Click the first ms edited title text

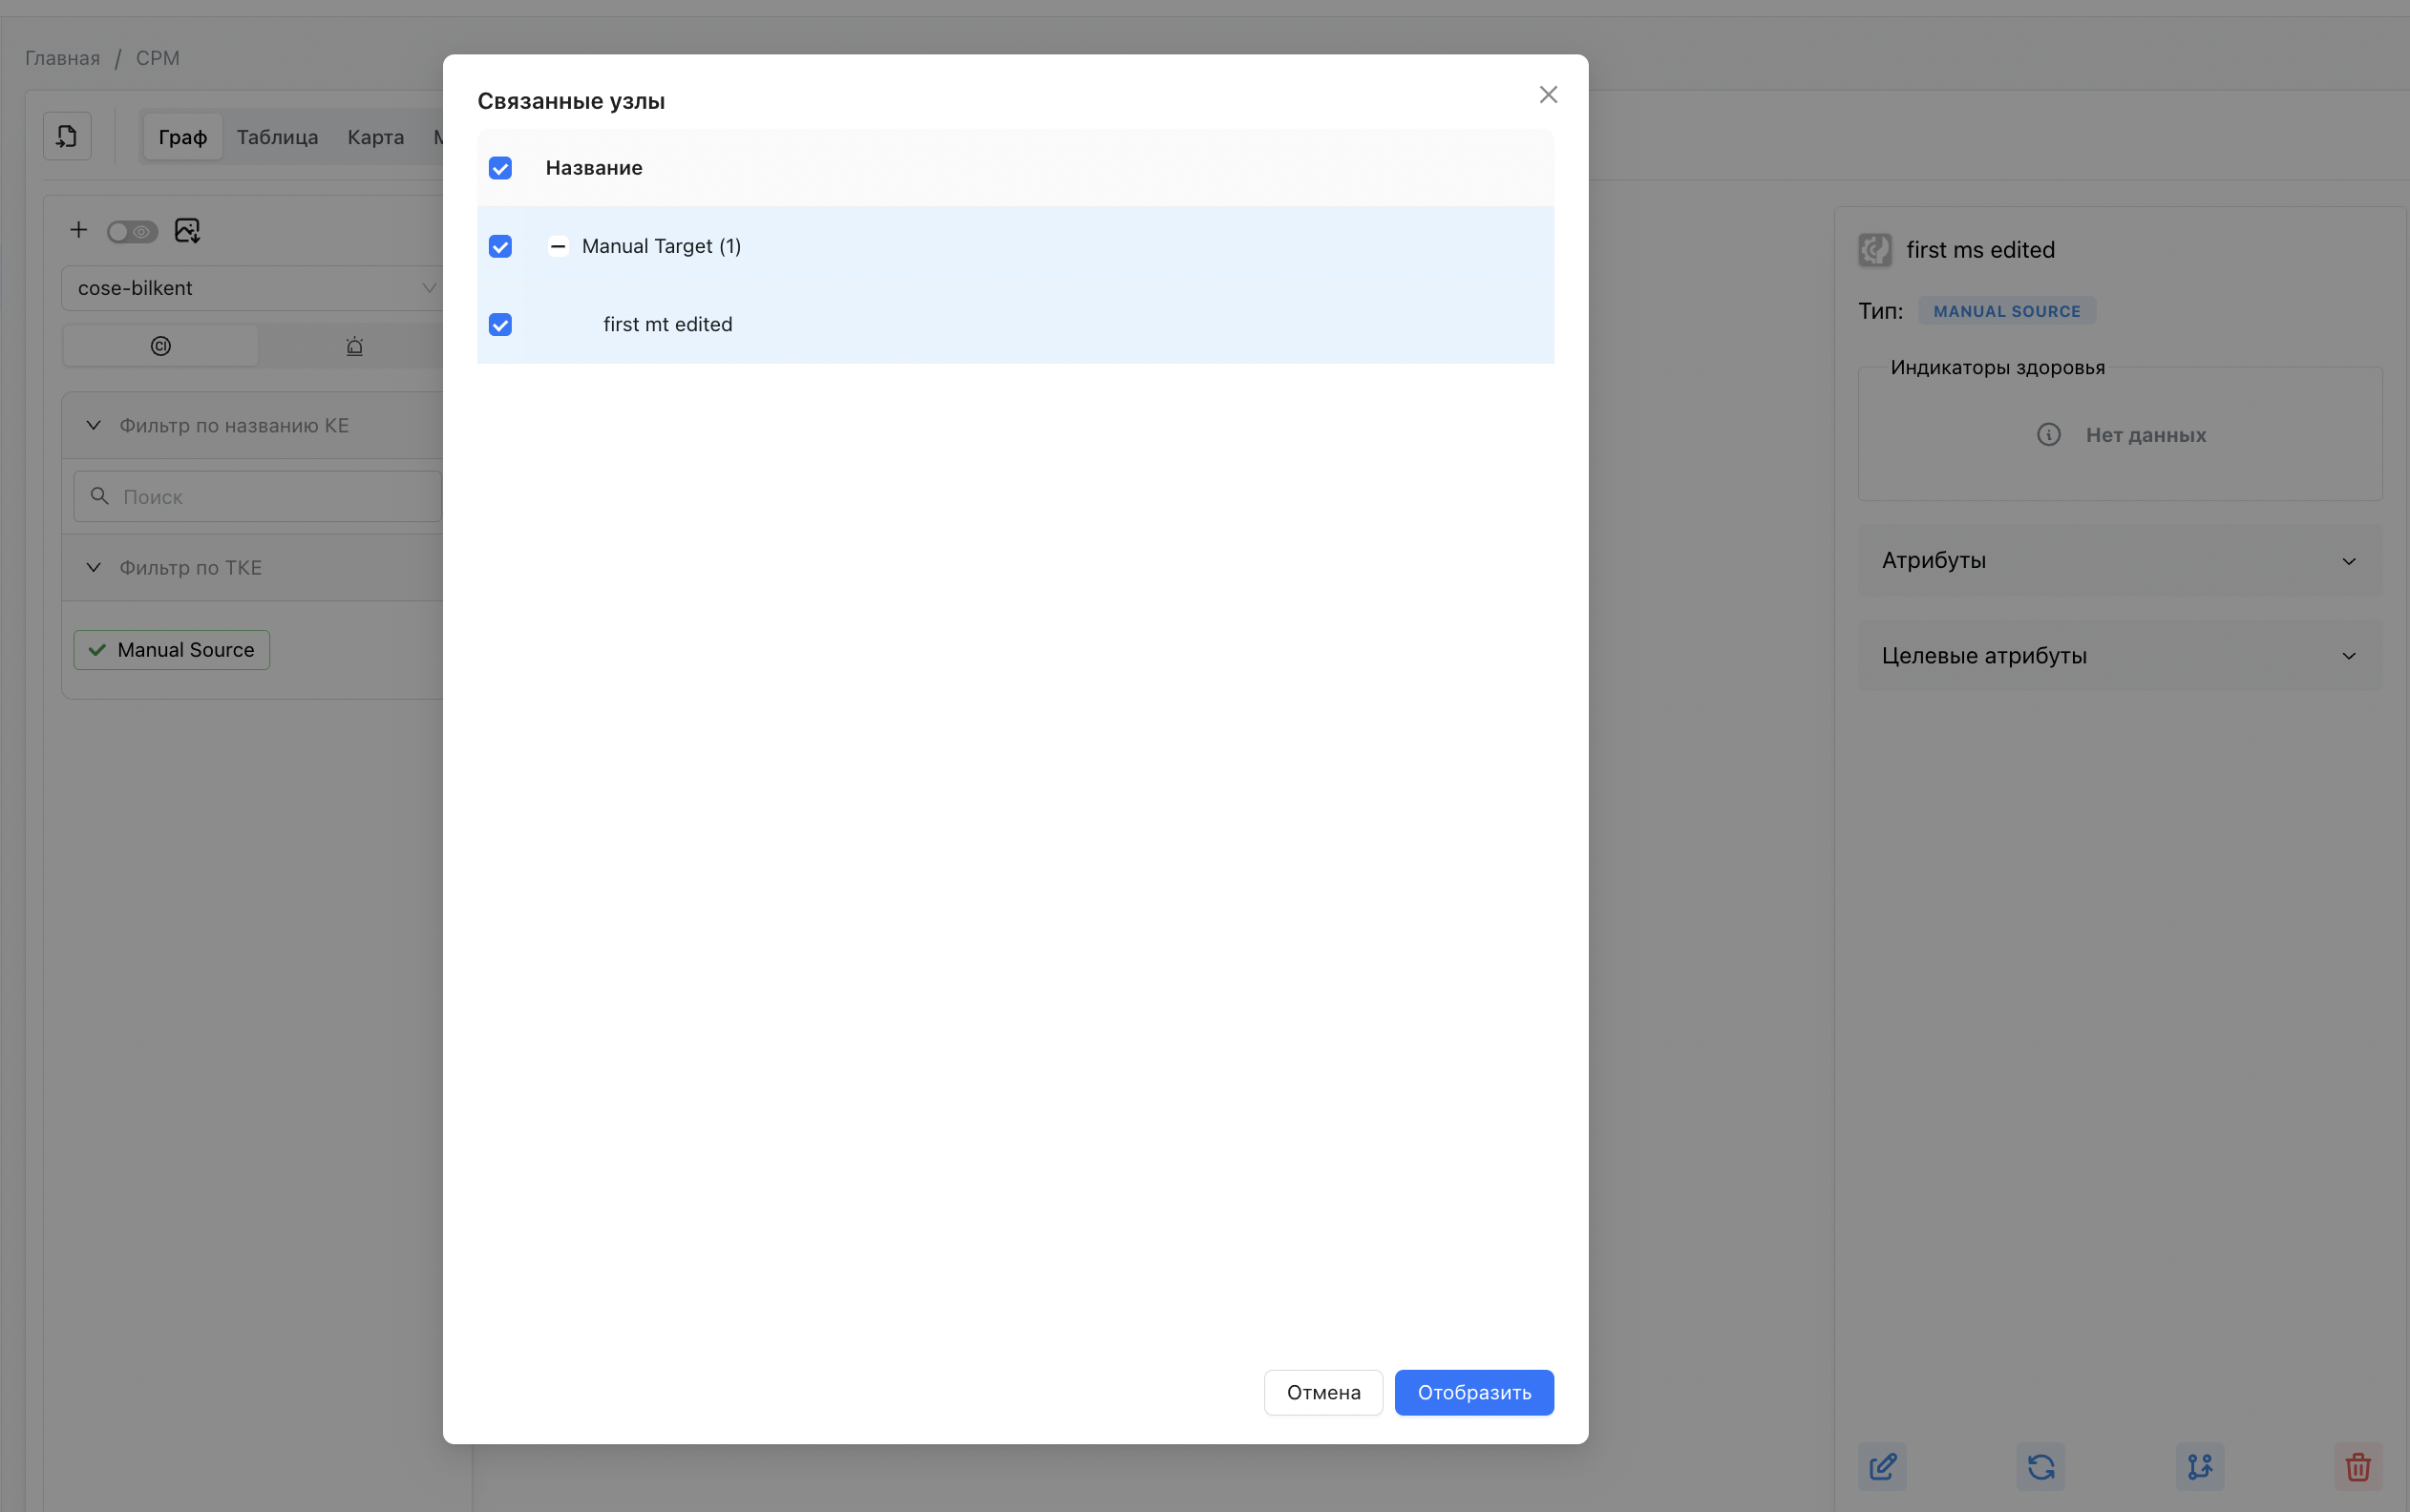click(x=1980, y=250)
